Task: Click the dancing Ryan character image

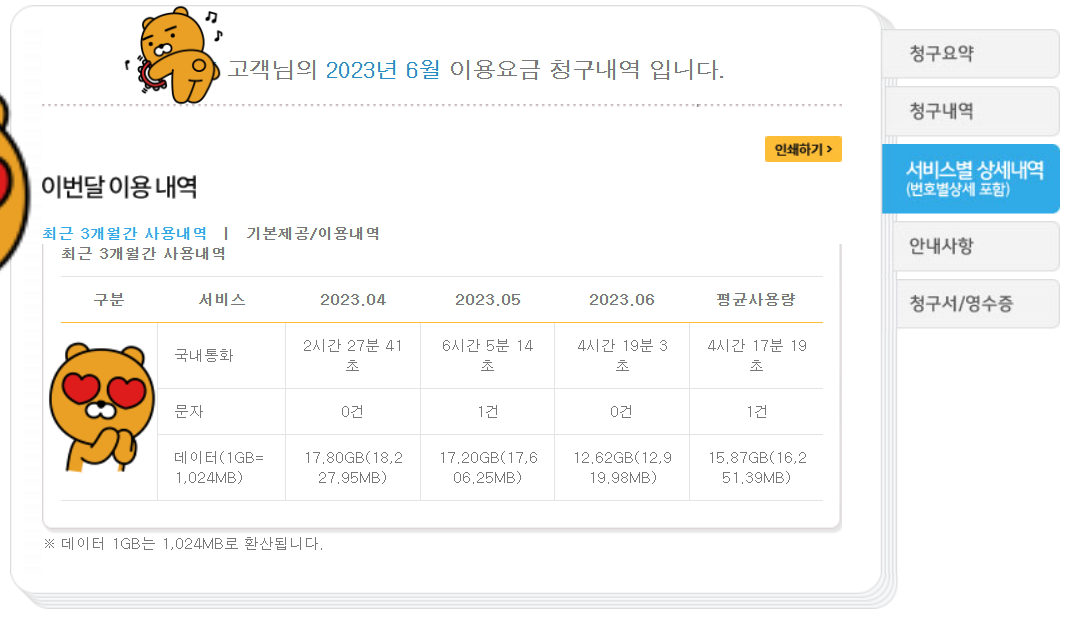Action: pyautogui.click(x=174, y=55)
